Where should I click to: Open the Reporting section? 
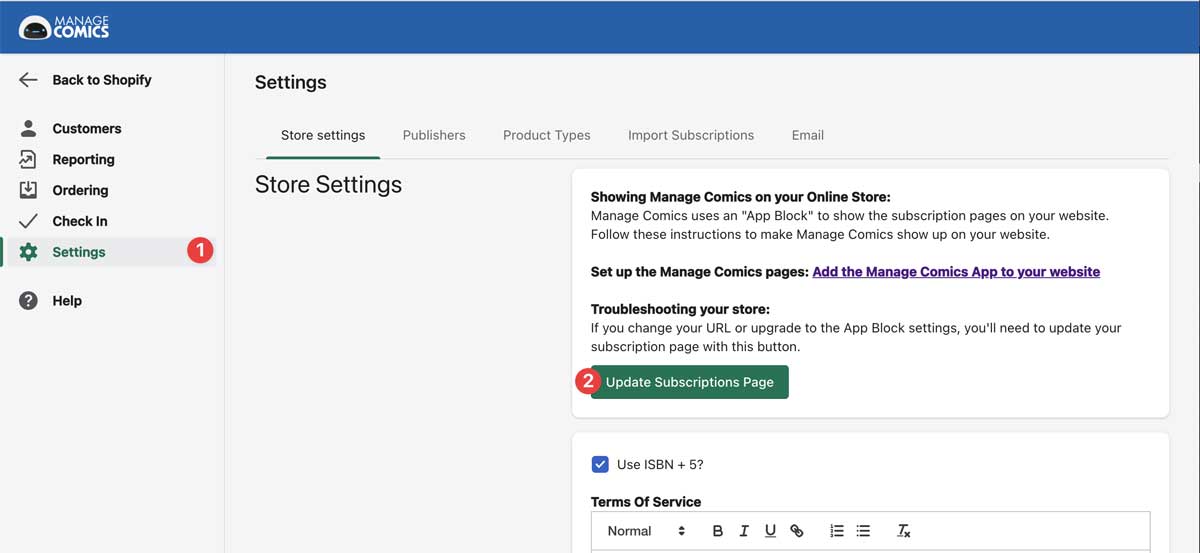[83, 159]
